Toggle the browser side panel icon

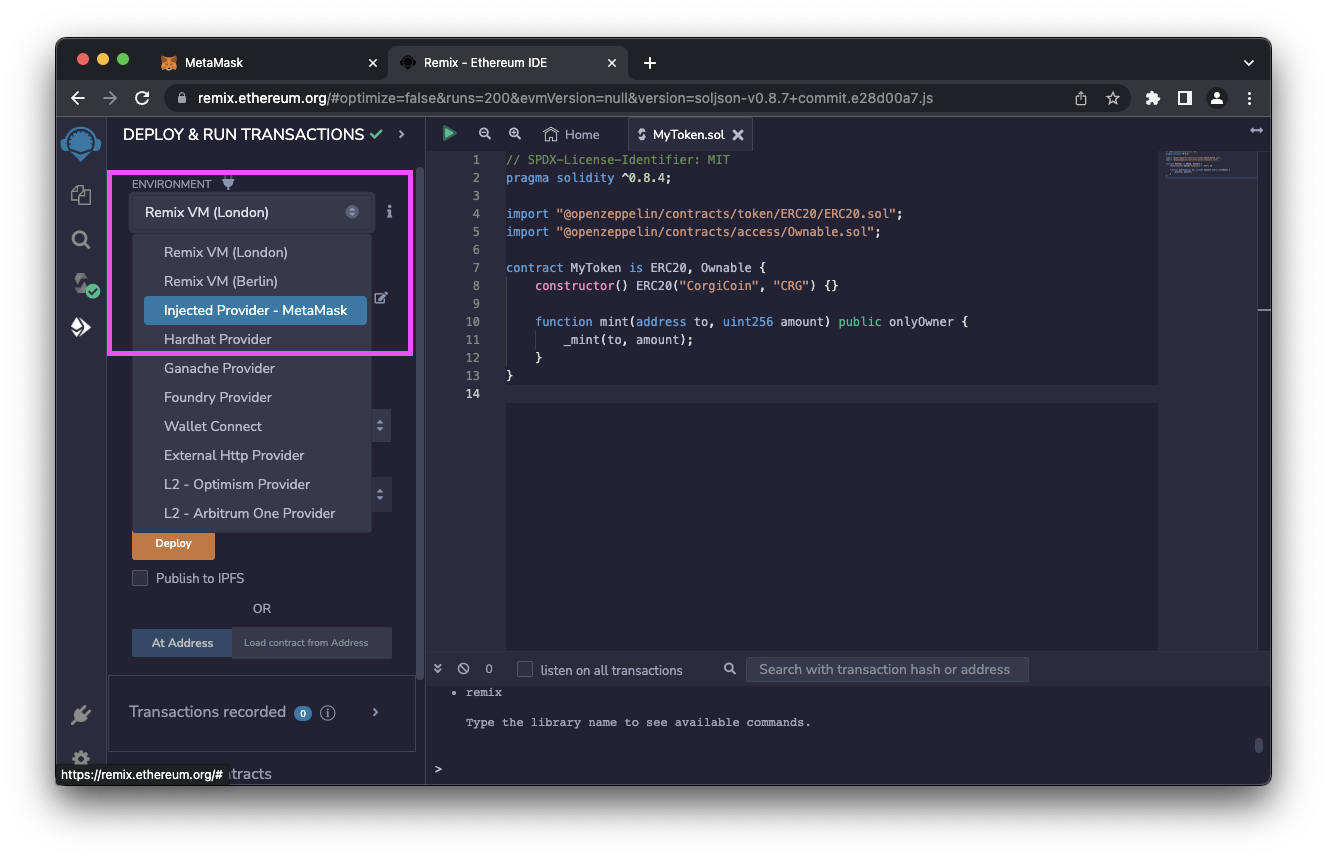1184,98
